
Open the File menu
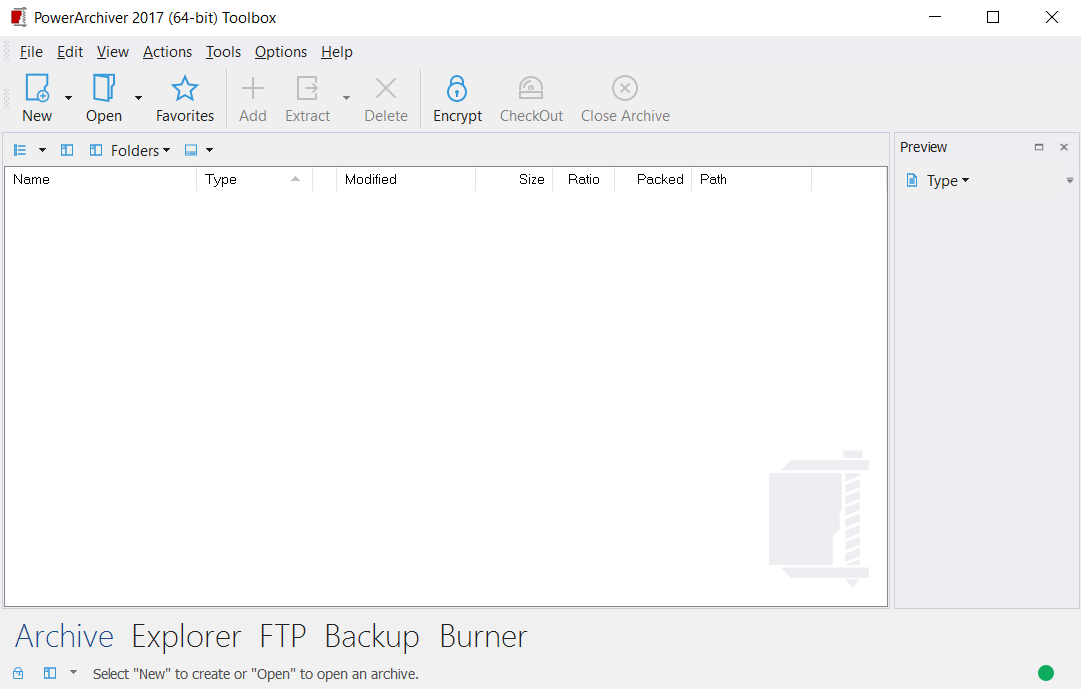coord(31,52)
